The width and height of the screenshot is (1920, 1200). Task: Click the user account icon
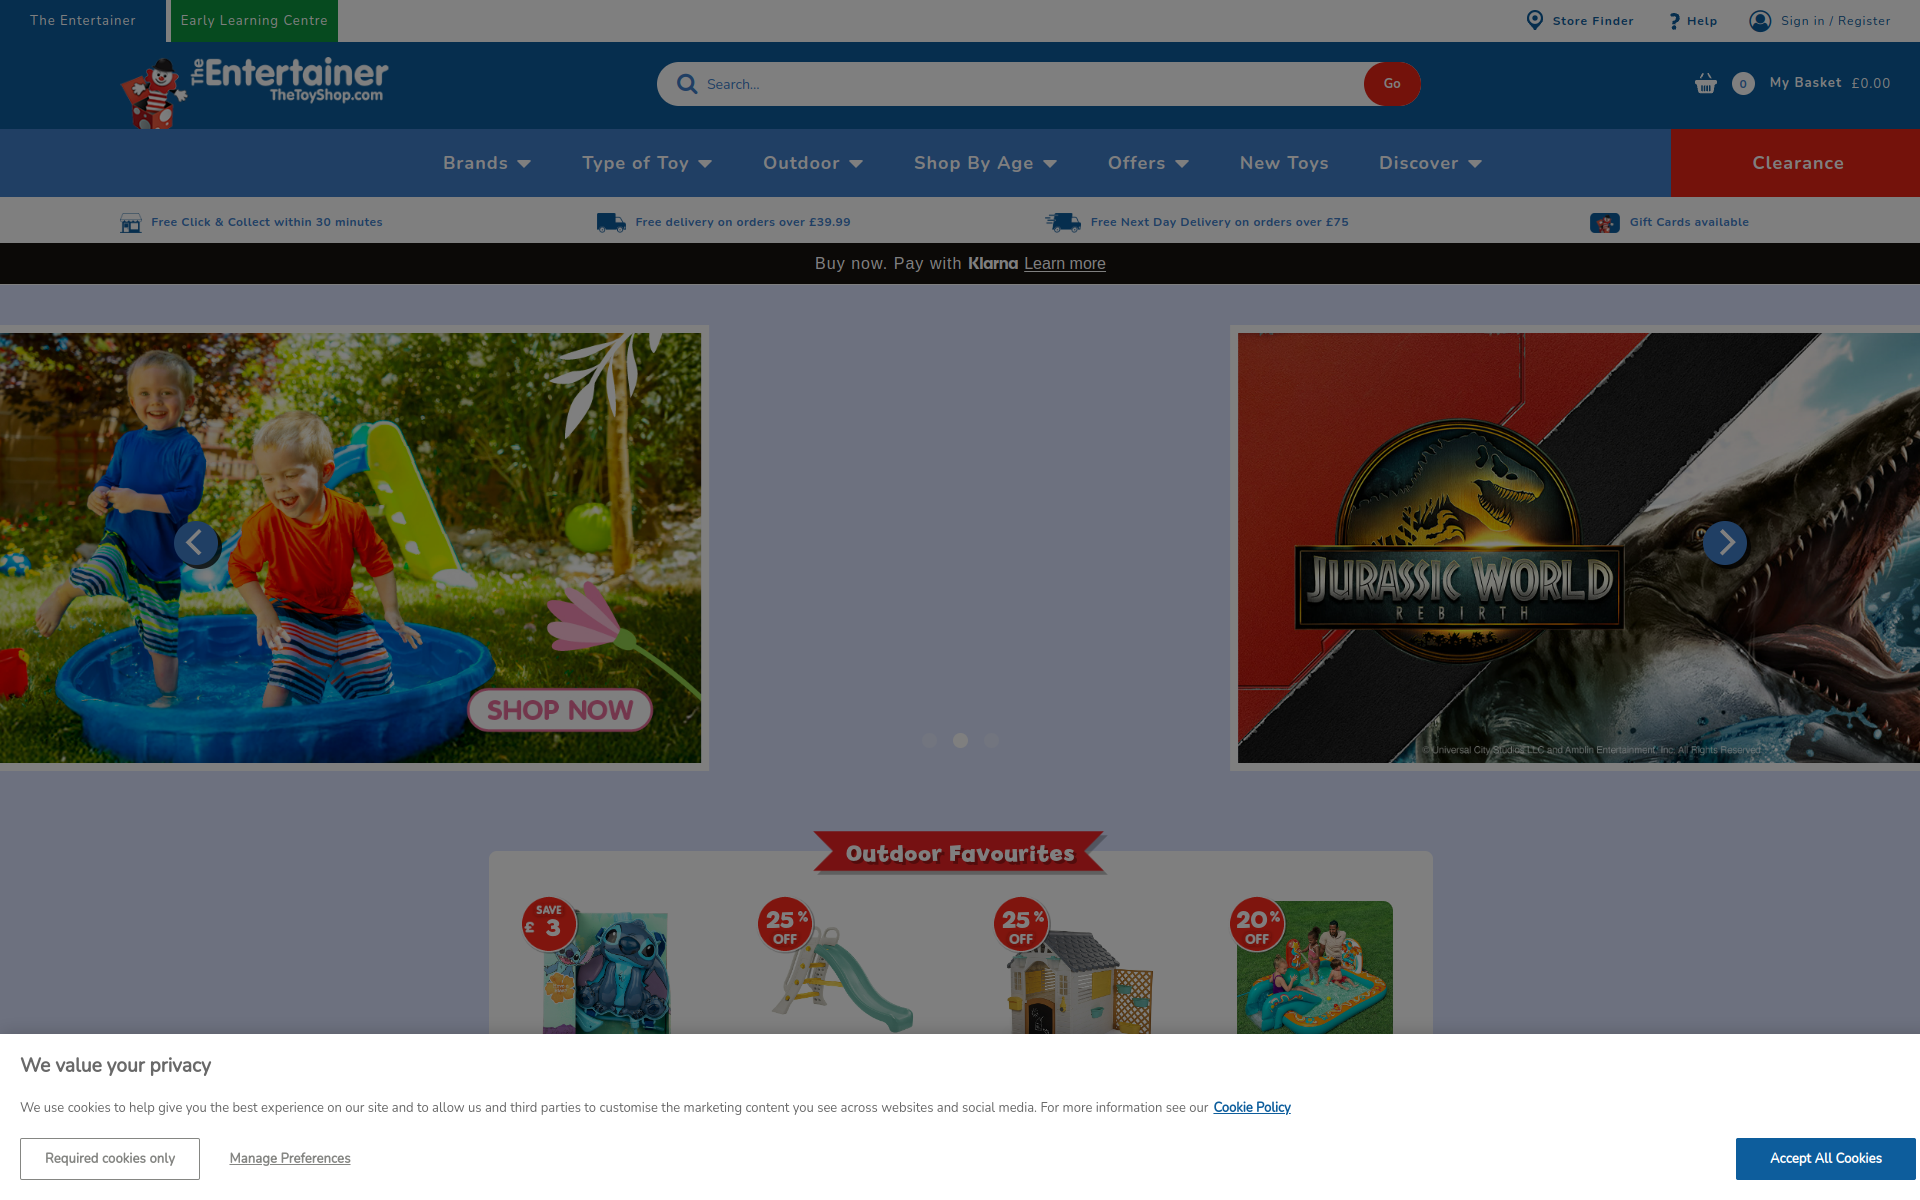click(1760, 21)
